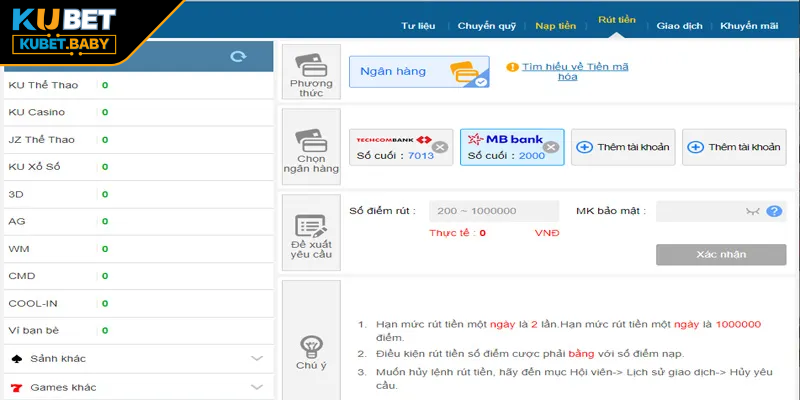Click the Chú ý lightbulb icon
This screenshot has height=400, width=800.
click(x=311, y=347)
